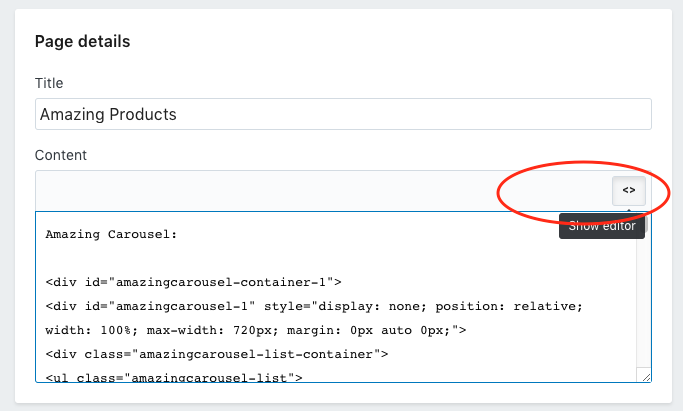Click the word Amazing in Title field
The height and width of the screenshot is (411, 683).
click(x=70, y=114)
